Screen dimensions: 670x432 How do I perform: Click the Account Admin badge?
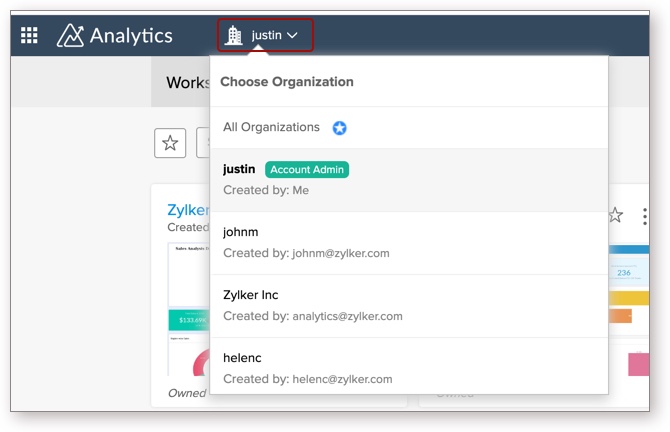click(307, 170)
